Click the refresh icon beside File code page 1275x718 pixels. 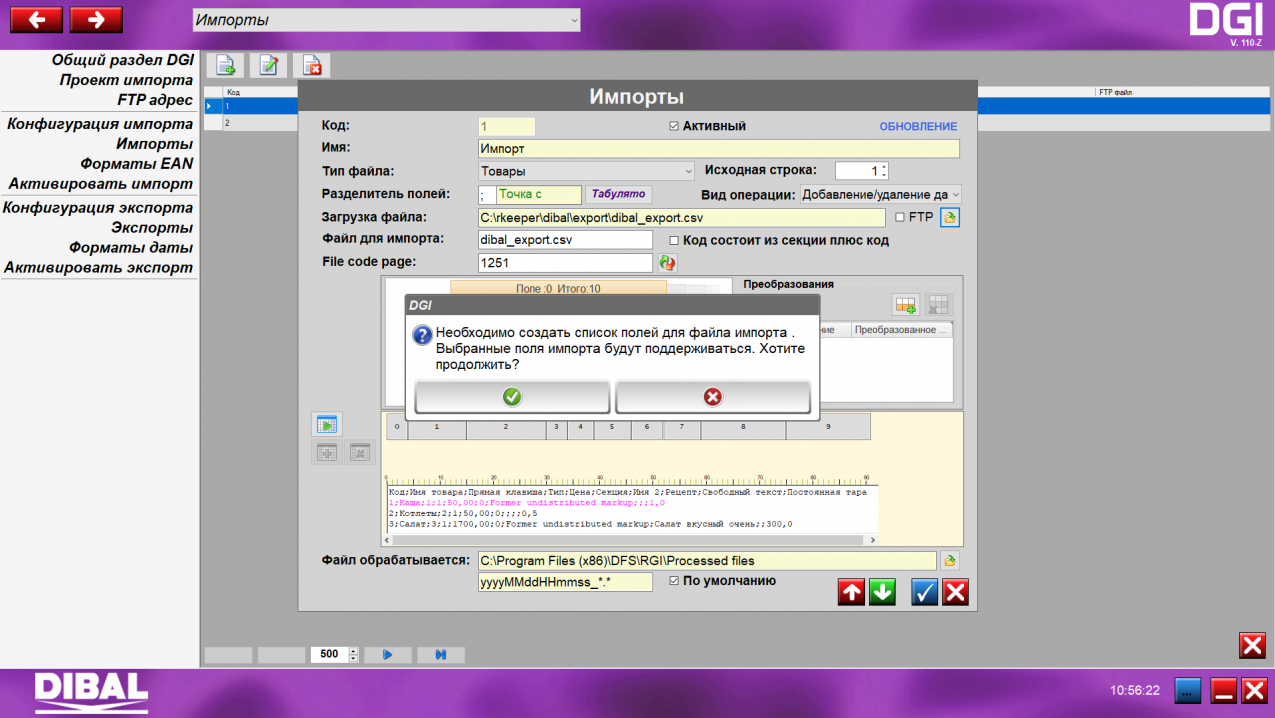click(667, 263)
